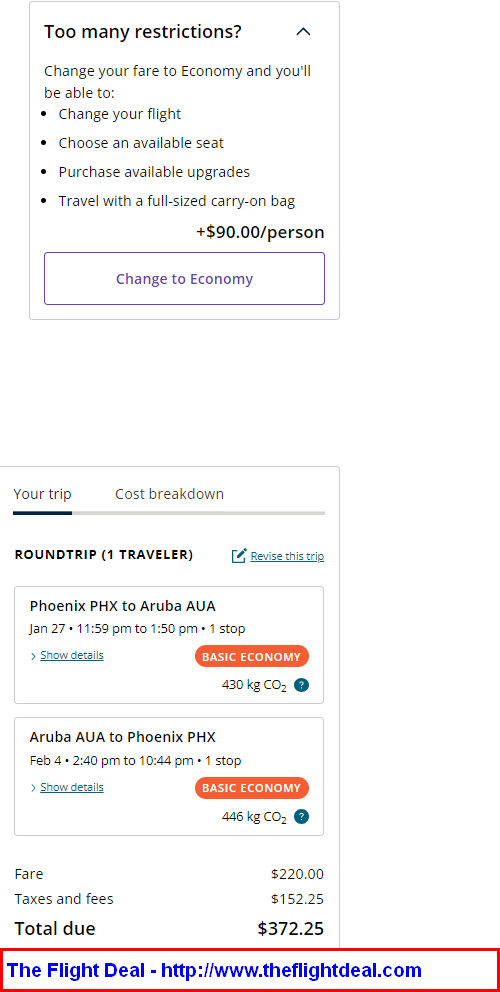
Task: Click the $372.25 total due amount
Action: point(291,929)
